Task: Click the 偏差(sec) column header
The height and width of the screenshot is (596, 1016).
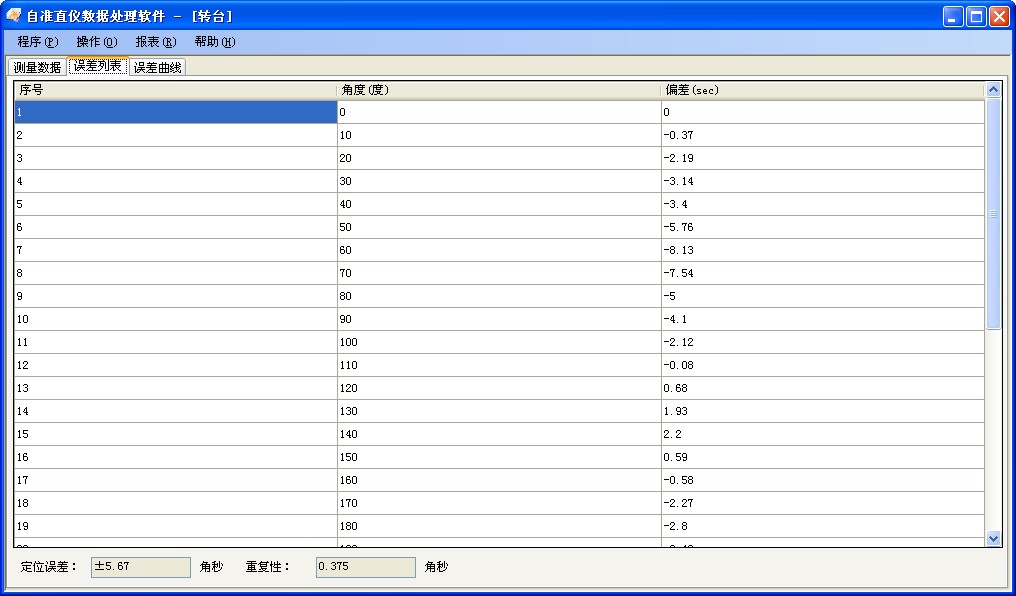Action: [x=821, y=90]
